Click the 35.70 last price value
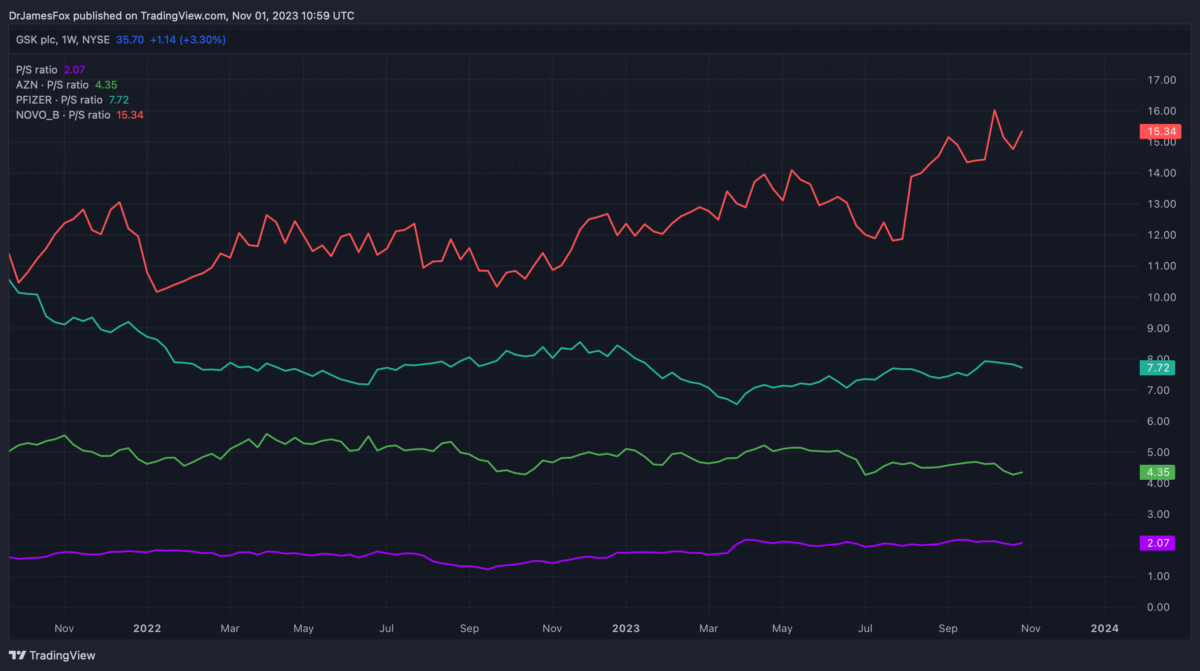Screen dimensions: 1200x671 click(x=130, y=40)
